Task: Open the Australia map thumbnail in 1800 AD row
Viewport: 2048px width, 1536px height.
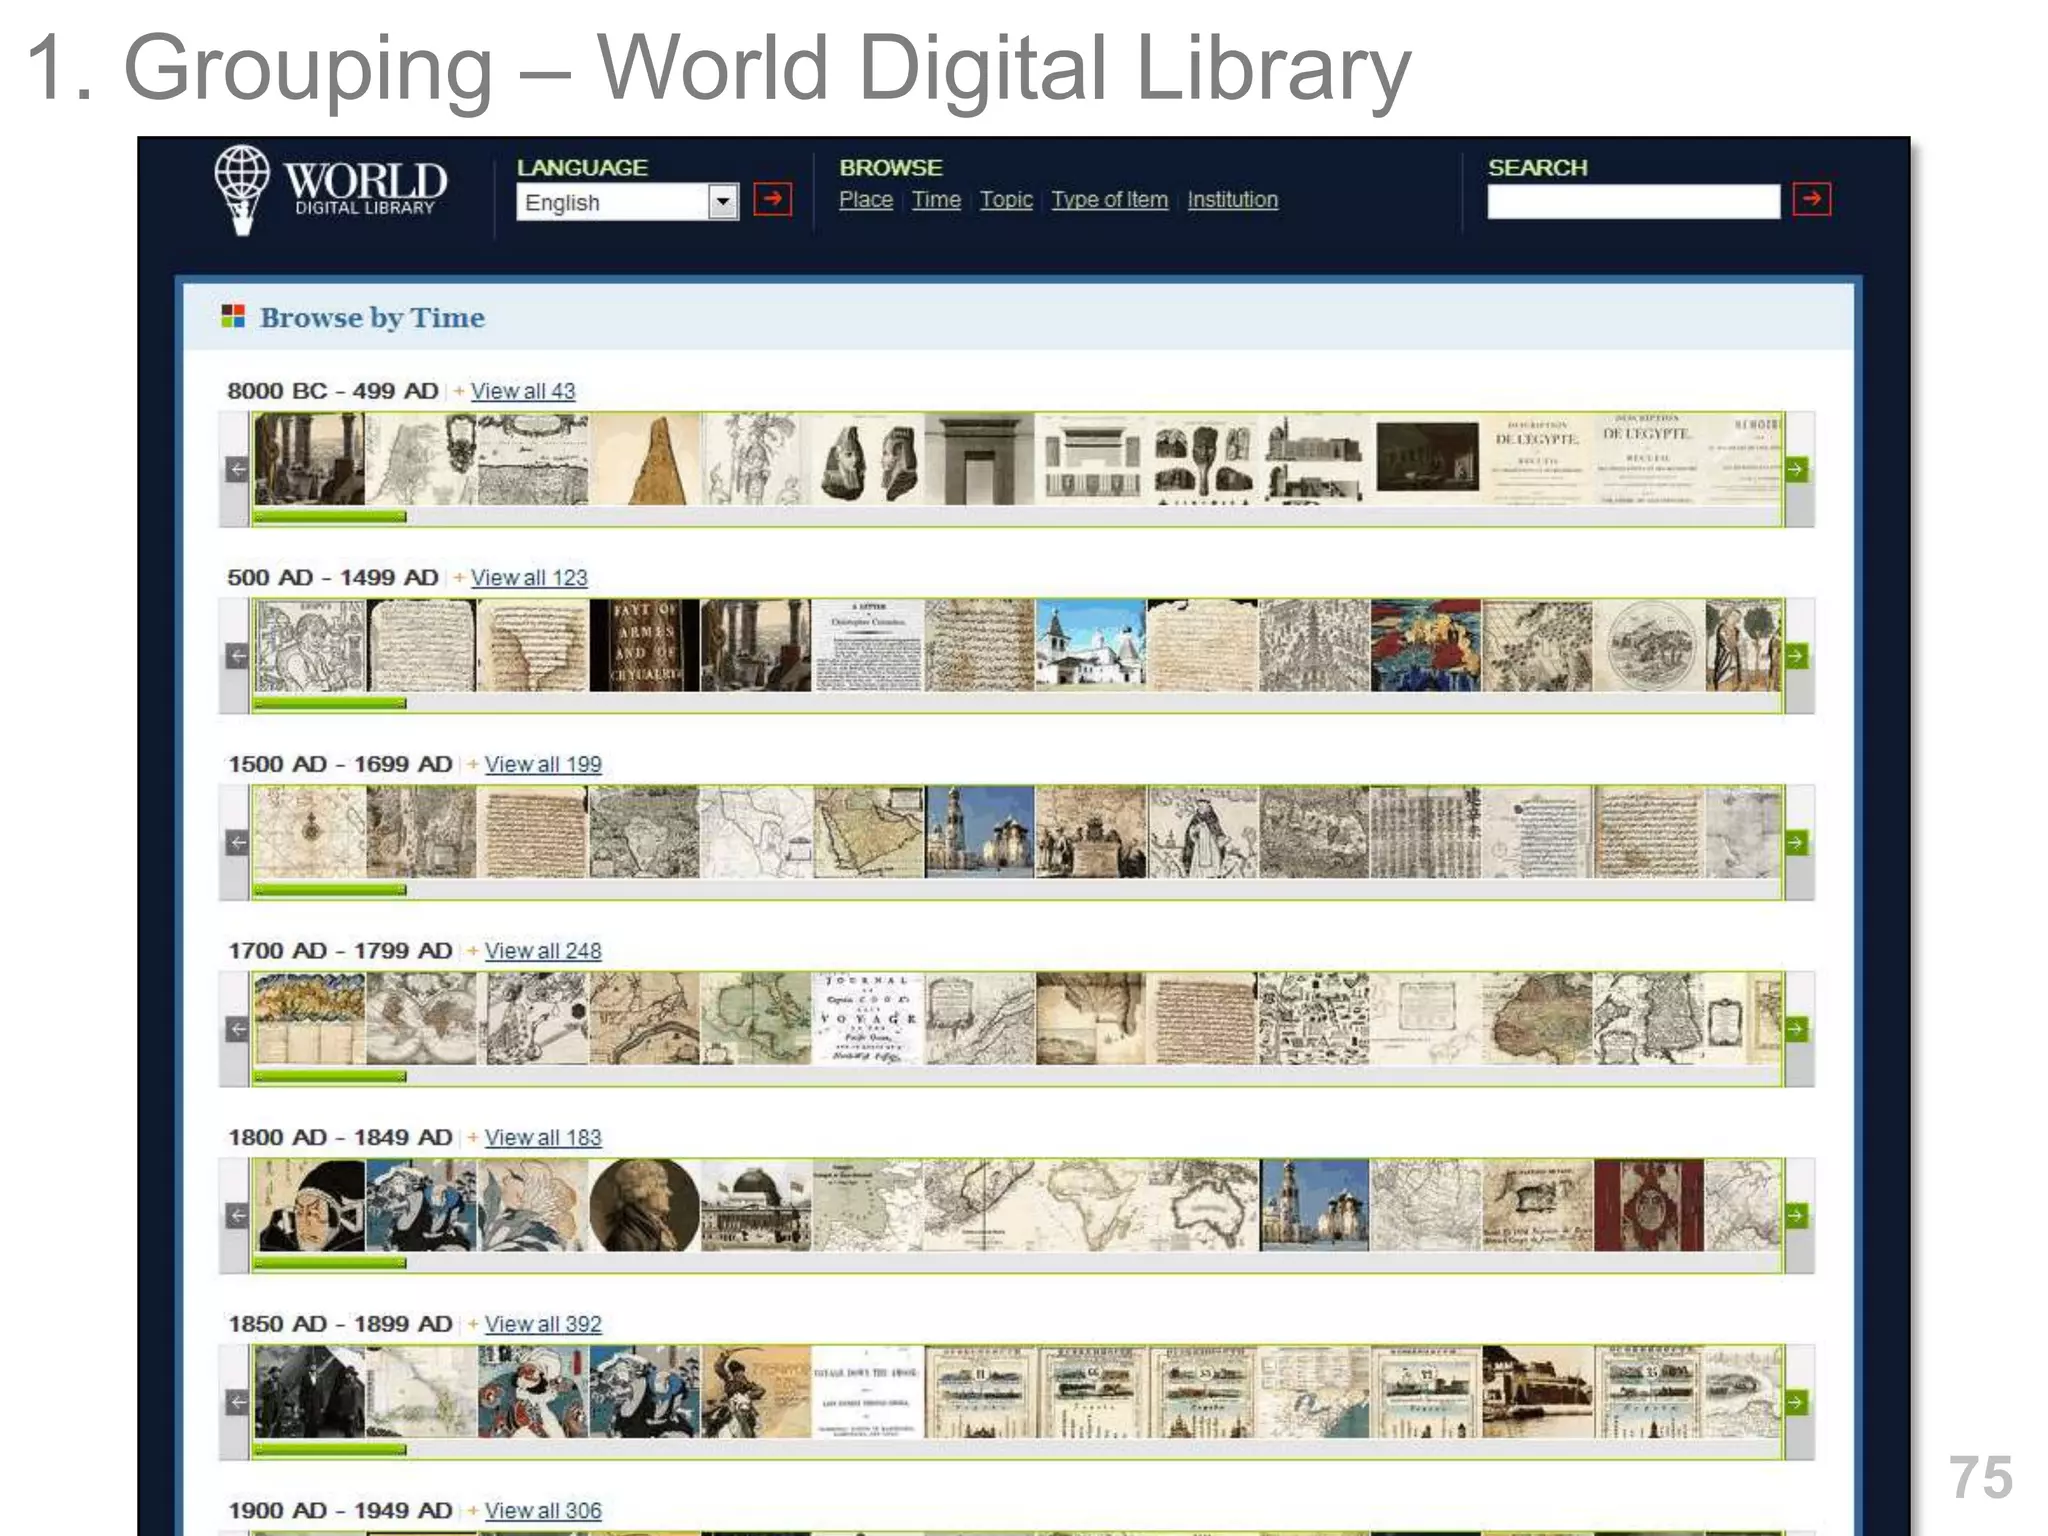Action: tap(1203, 1205)
